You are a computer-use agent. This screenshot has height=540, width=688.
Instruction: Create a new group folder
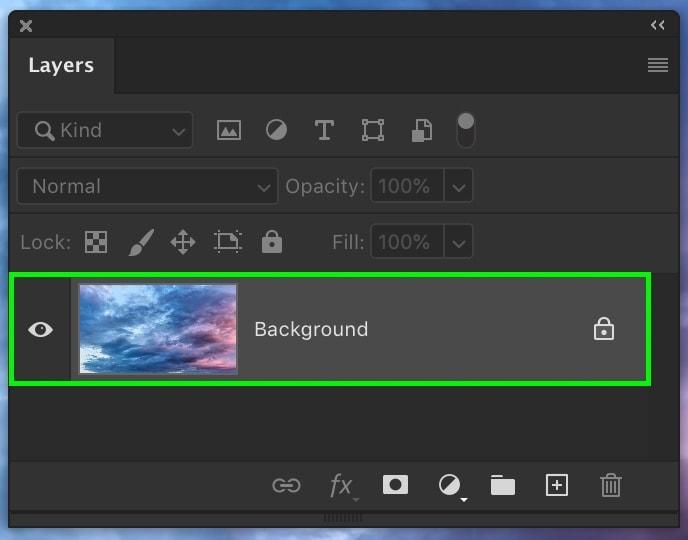(503, 485)
